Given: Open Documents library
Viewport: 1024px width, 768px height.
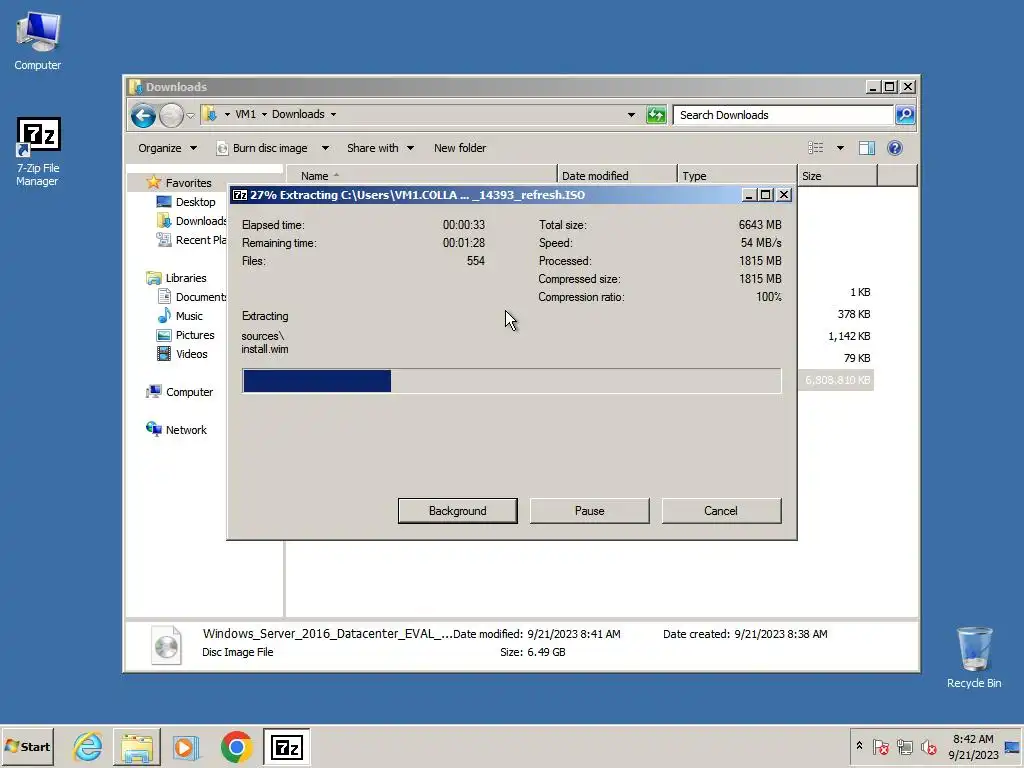Looking at the screenshot, I should point(193,296).
